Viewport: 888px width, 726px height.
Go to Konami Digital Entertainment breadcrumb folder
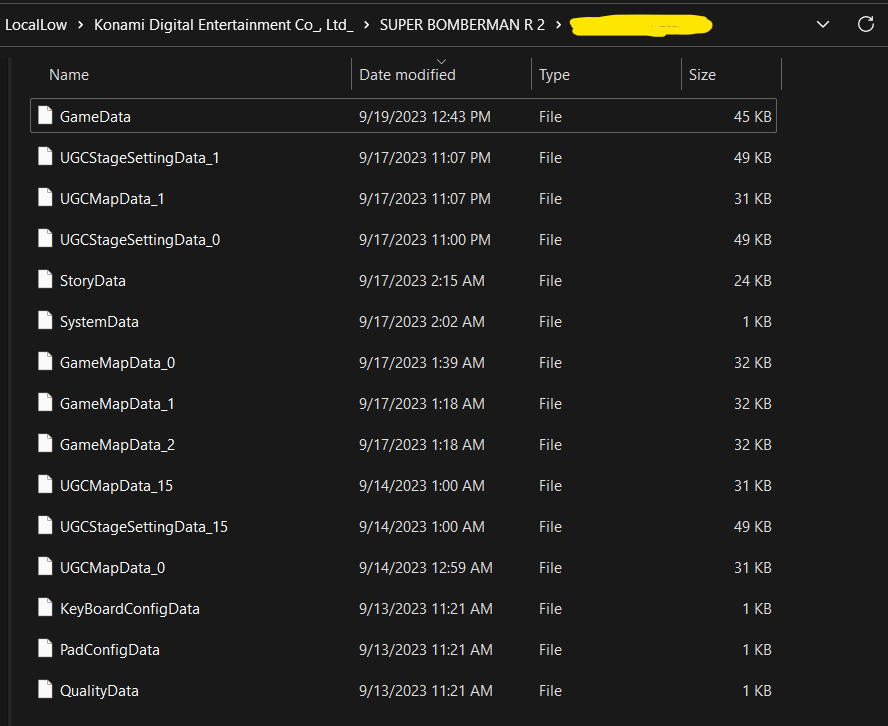tap(223, 25)
